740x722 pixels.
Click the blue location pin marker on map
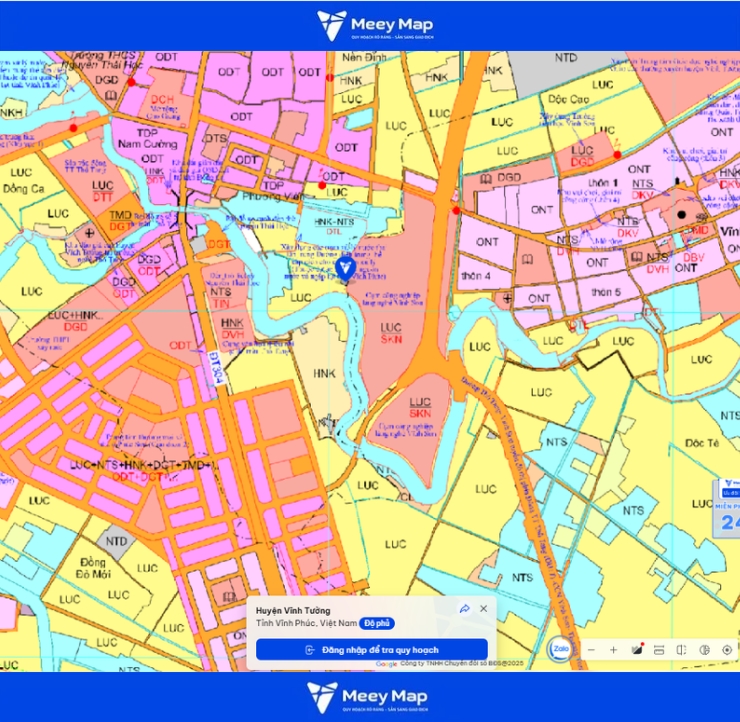pyautogui.click(x=345, y=270)
